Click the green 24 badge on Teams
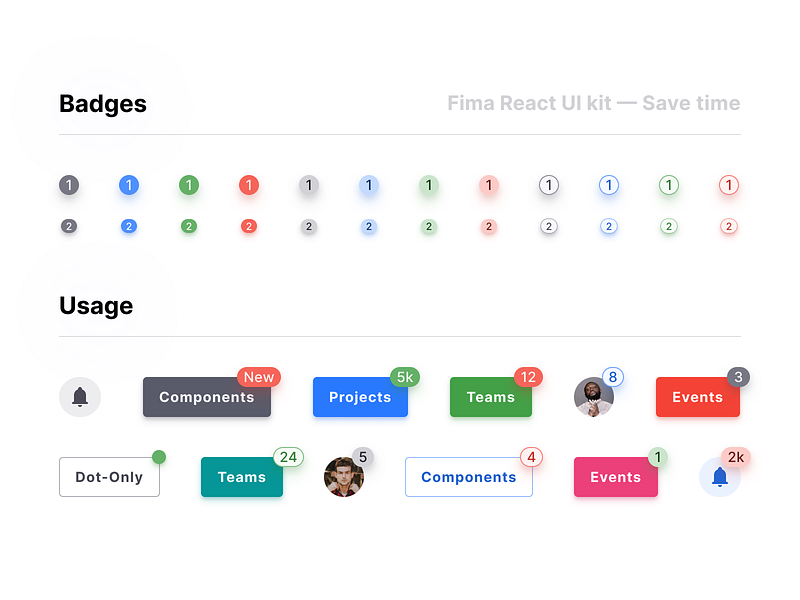 point(289,457)
